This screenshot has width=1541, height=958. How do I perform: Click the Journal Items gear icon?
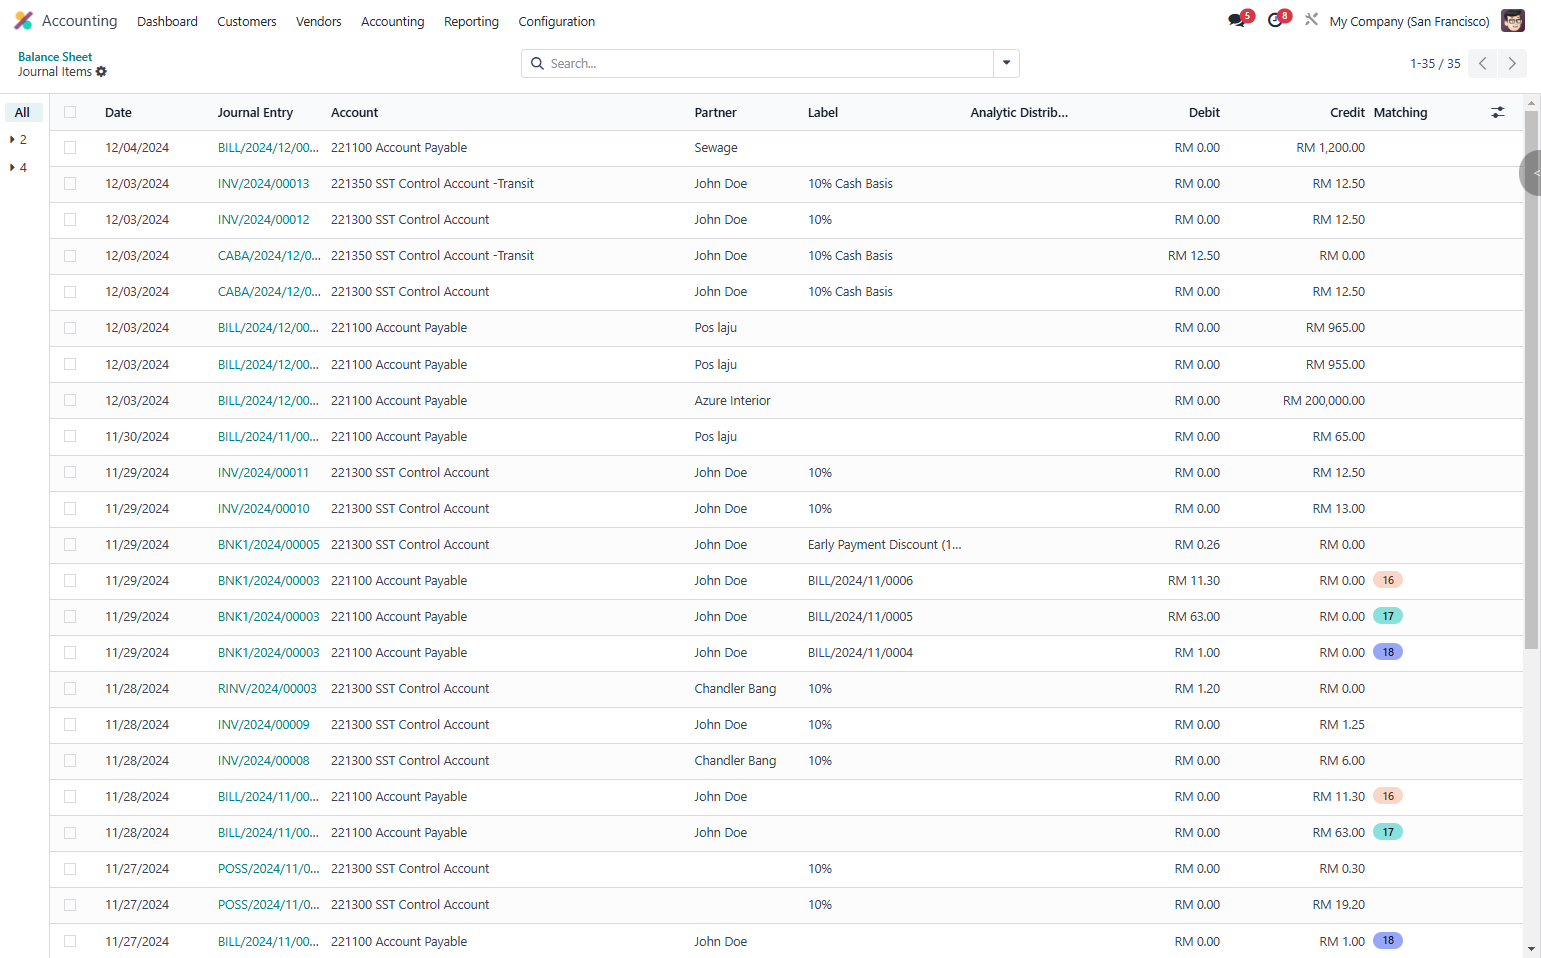[101, 72]
